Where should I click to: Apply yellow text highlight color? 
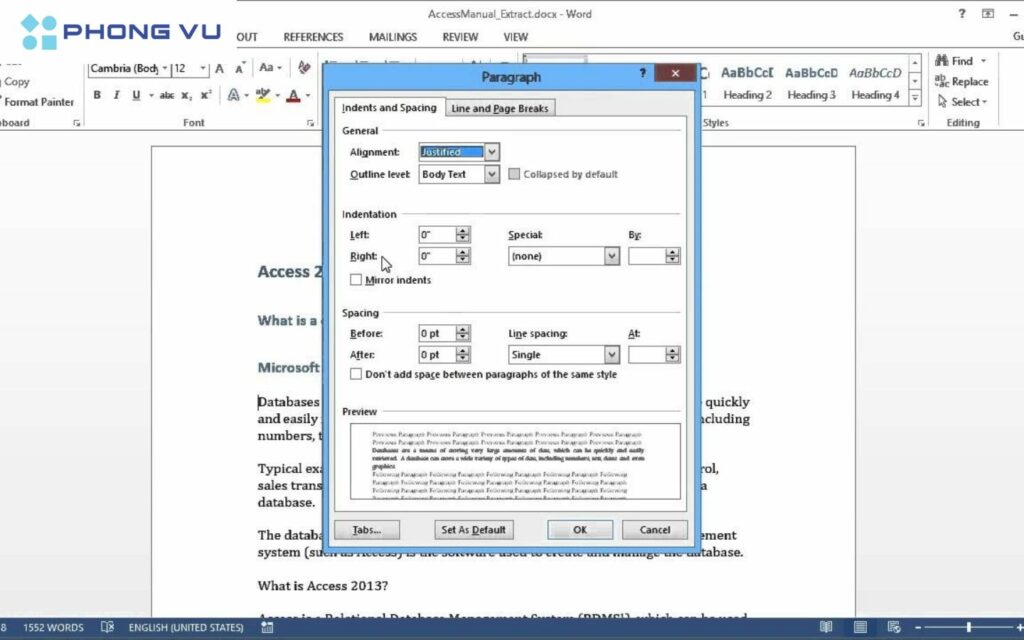[263, 95]
